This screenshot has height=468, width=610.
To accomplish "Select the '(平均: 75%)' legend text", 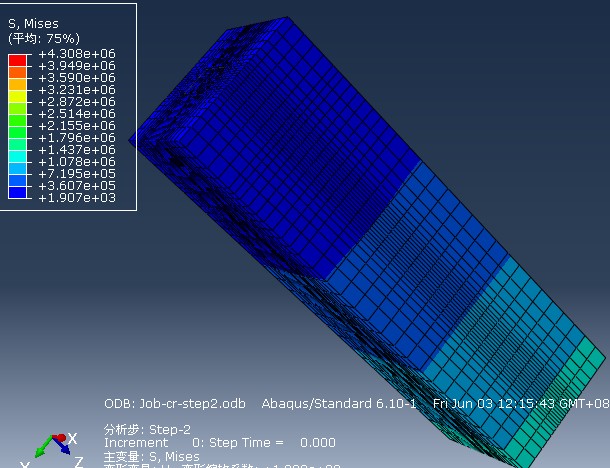I will 44,39.
